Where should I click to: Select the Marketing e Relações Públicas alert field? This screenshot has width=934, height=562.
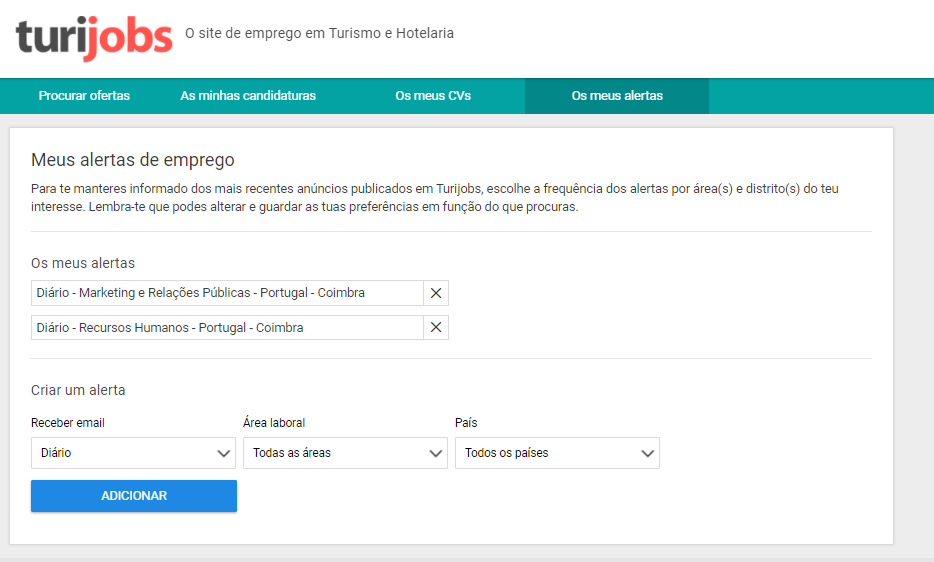[x=227, y=293]
